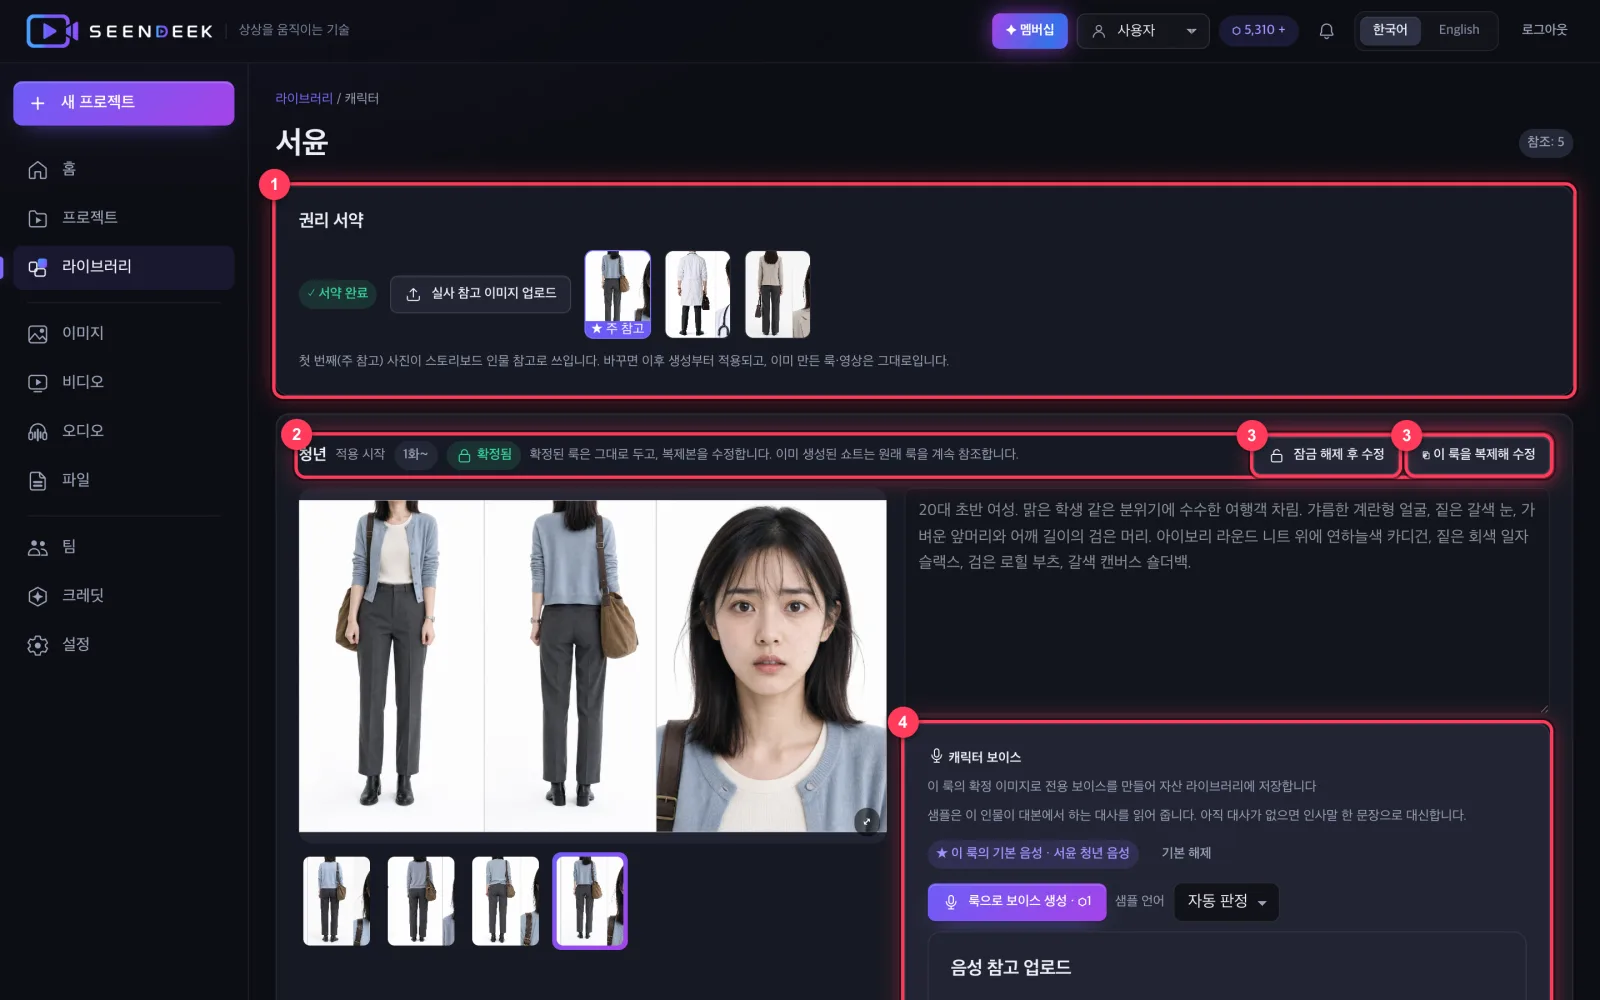The width and height of the screenshot is (1600, 1000).
Task: Click the 서약 완료 status badge
Action: [x=337, y=294]
